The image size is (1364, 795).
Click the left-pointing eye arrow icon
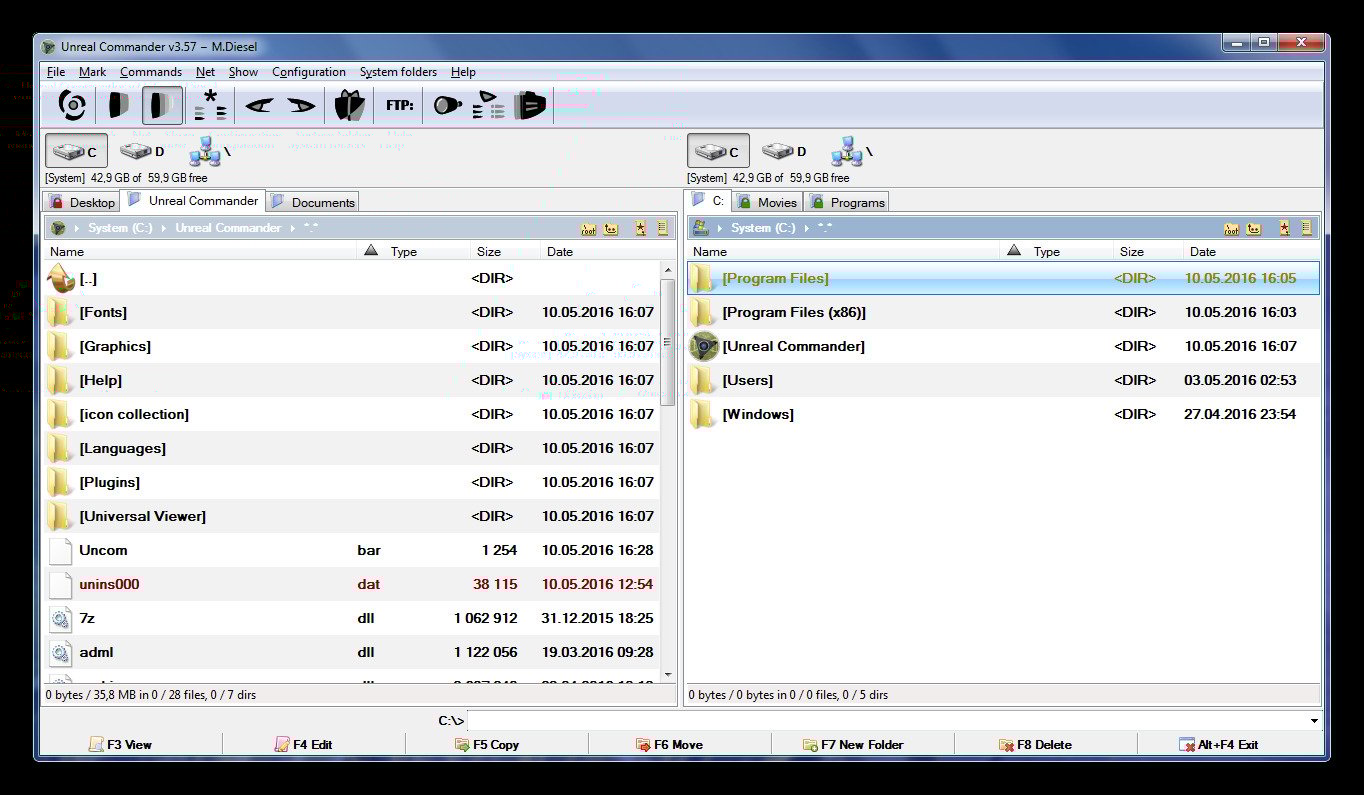(x=259, y=105)
